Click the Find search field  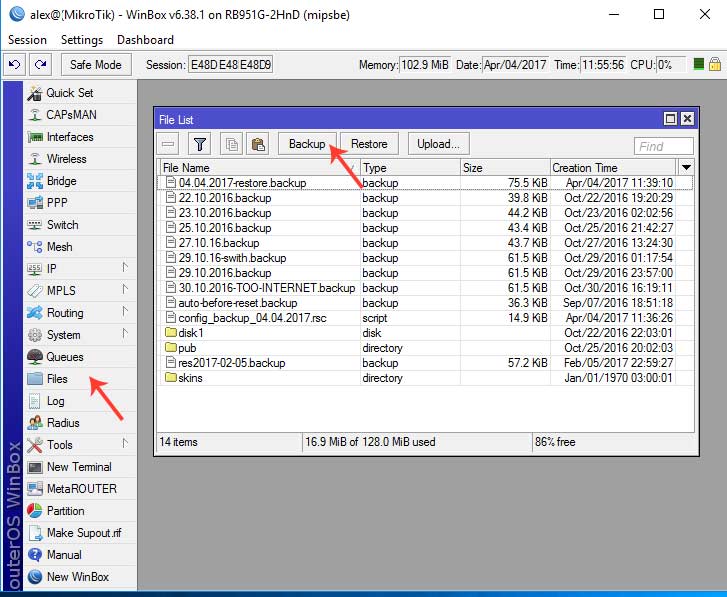pyautogui.click(x=663, y=146)
